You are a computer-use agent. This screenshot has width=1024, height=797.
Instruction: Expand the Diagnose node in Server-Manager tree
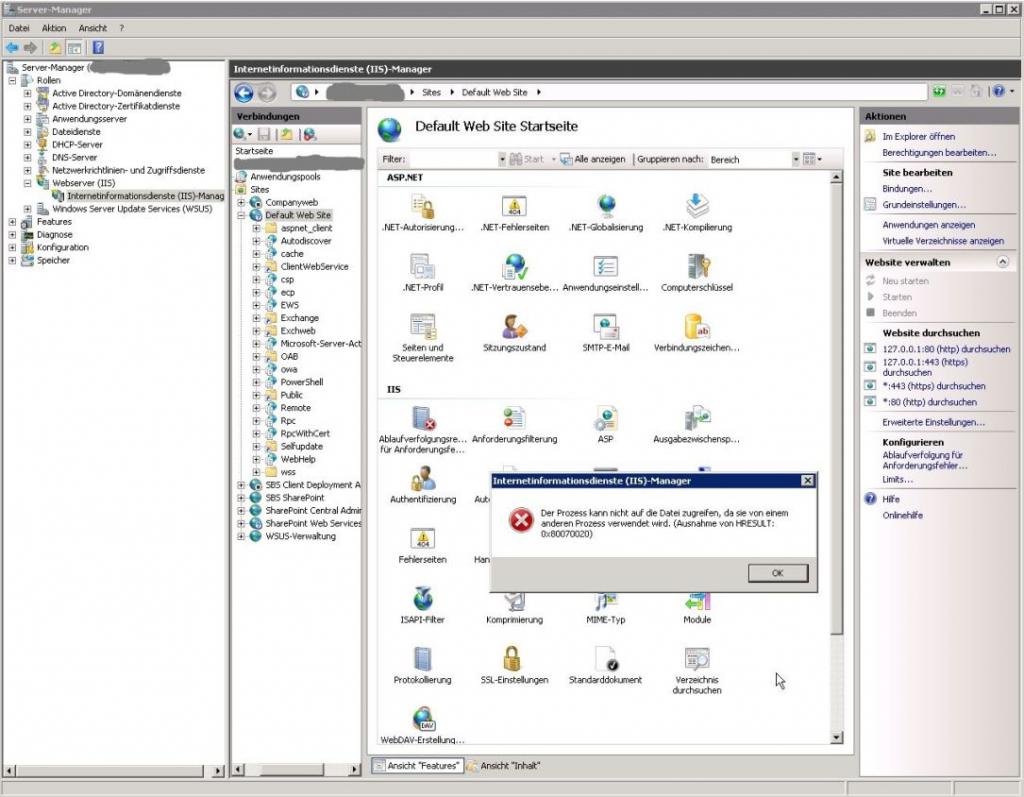coord(12,235)
